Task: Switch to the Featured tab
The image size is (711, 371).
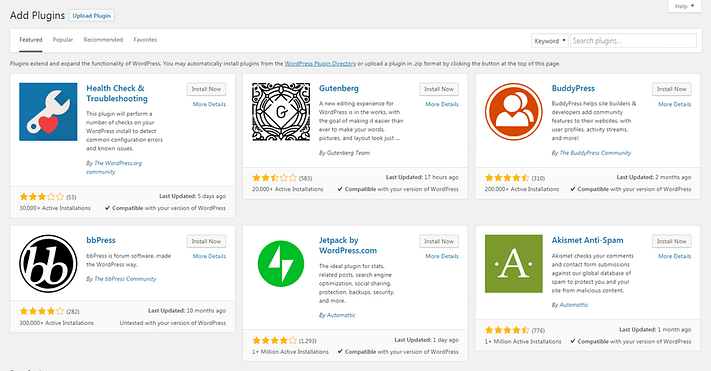Action: (x=31, y=40)
